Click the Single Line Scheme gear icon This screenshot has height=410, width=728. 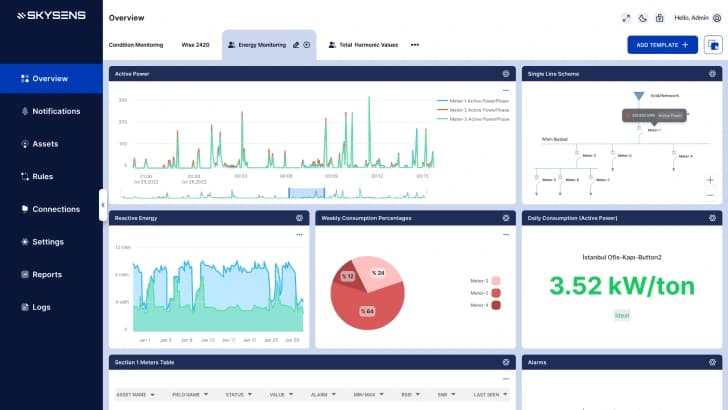714,74
